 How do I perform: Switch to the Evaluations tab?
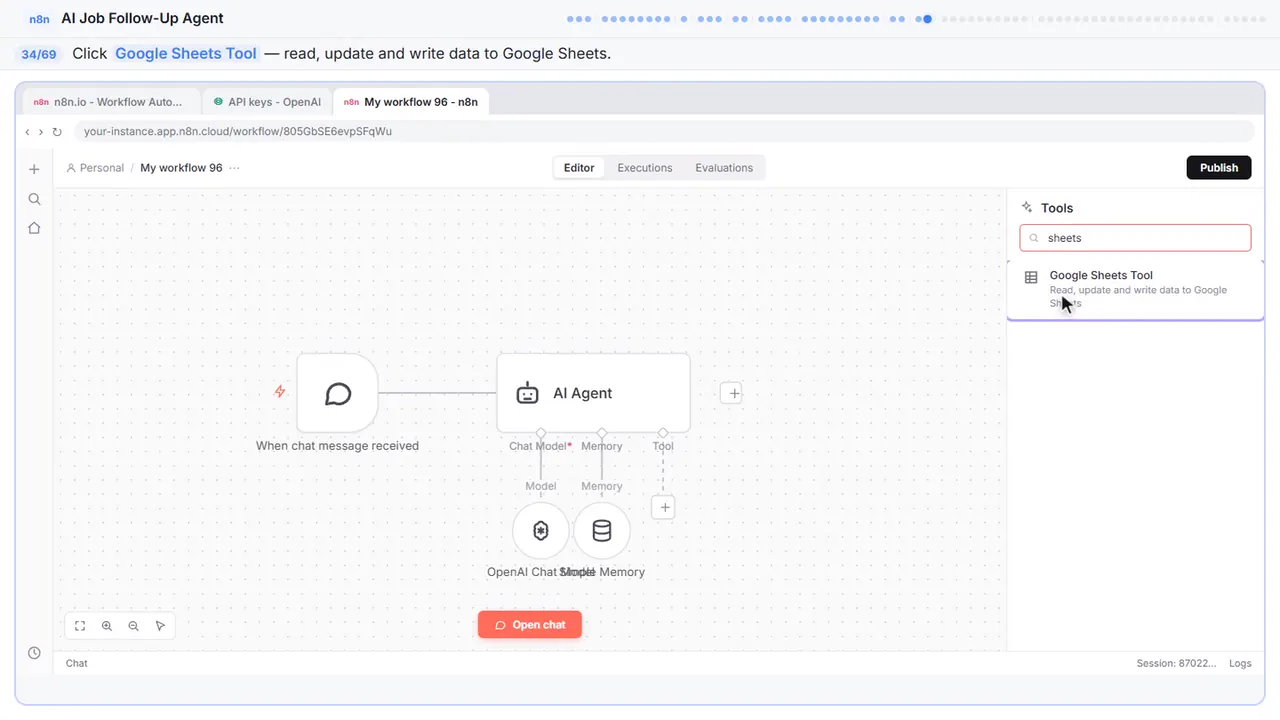tap(724, 168)
